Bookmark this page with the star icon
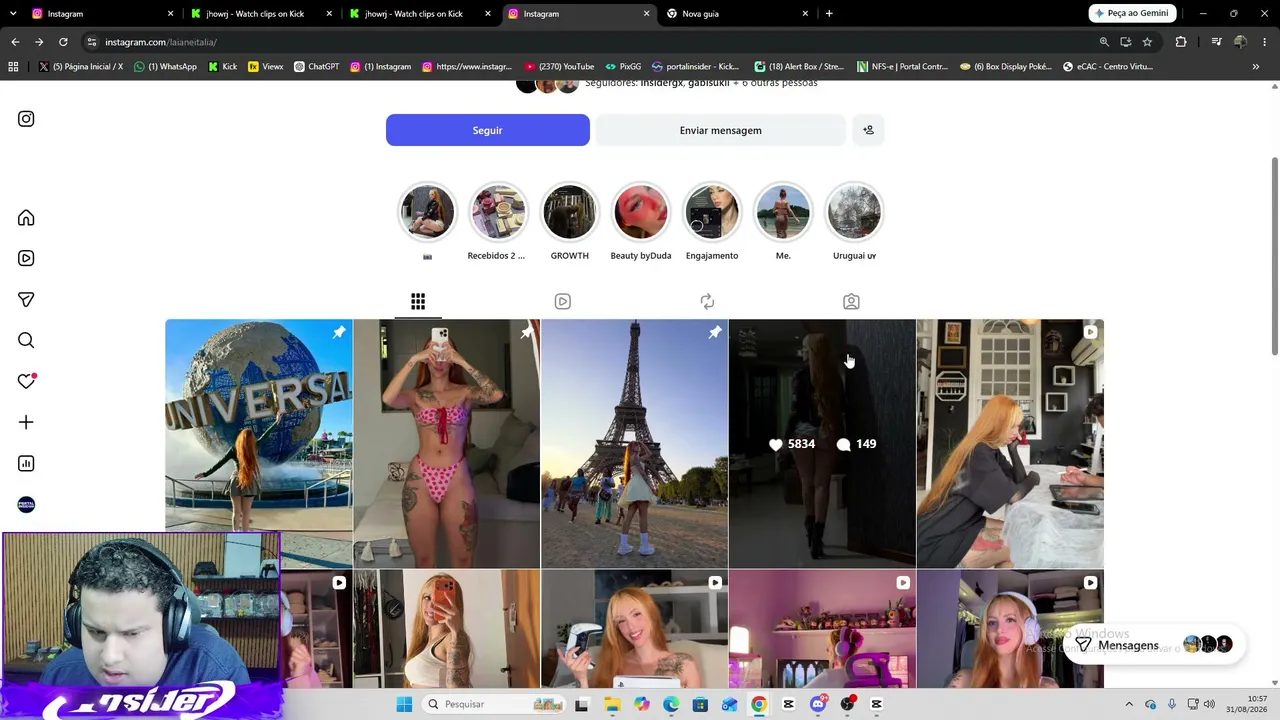This screenshot has height=720, width=1280. tap(1147, 42)
